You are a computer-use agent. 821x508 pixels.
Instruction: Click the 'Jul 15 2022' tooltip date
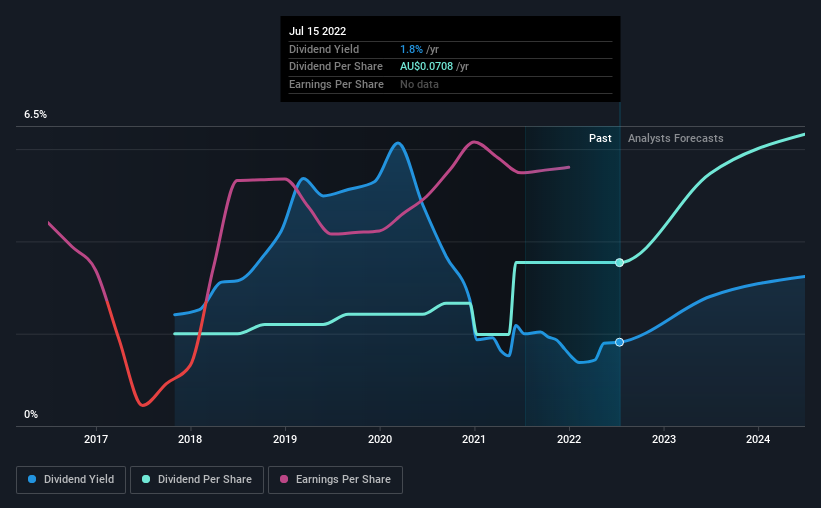pos(317,31)
